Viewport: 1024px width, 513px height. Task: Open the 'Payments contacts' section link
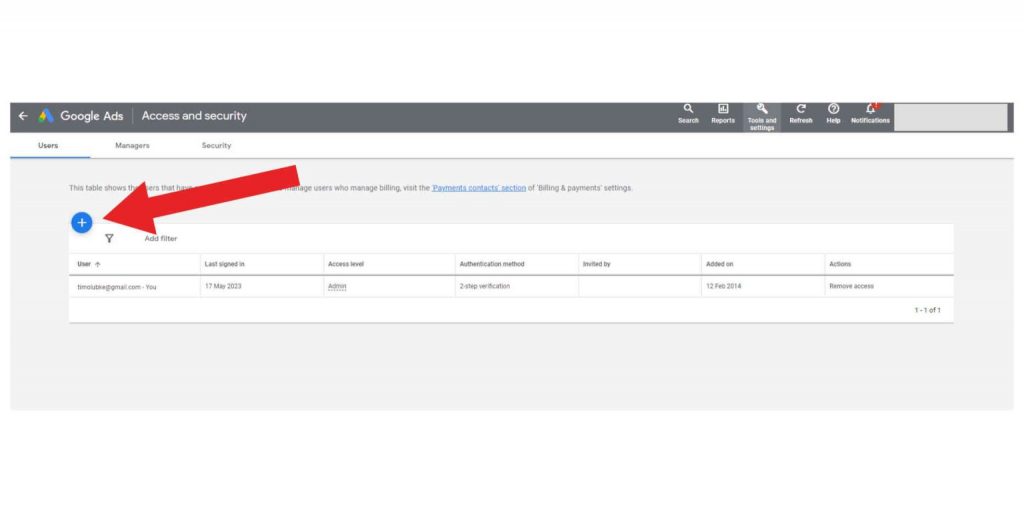[x=478, y=188]
